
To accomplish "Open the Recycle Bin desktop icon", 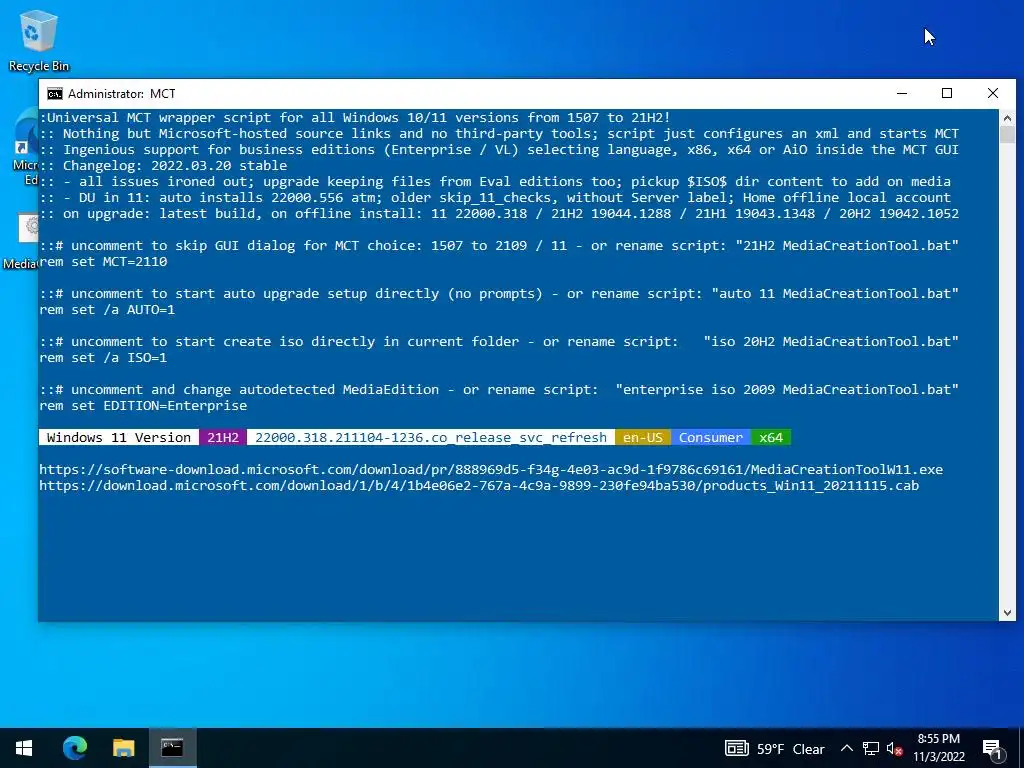I will click(39, 40).
